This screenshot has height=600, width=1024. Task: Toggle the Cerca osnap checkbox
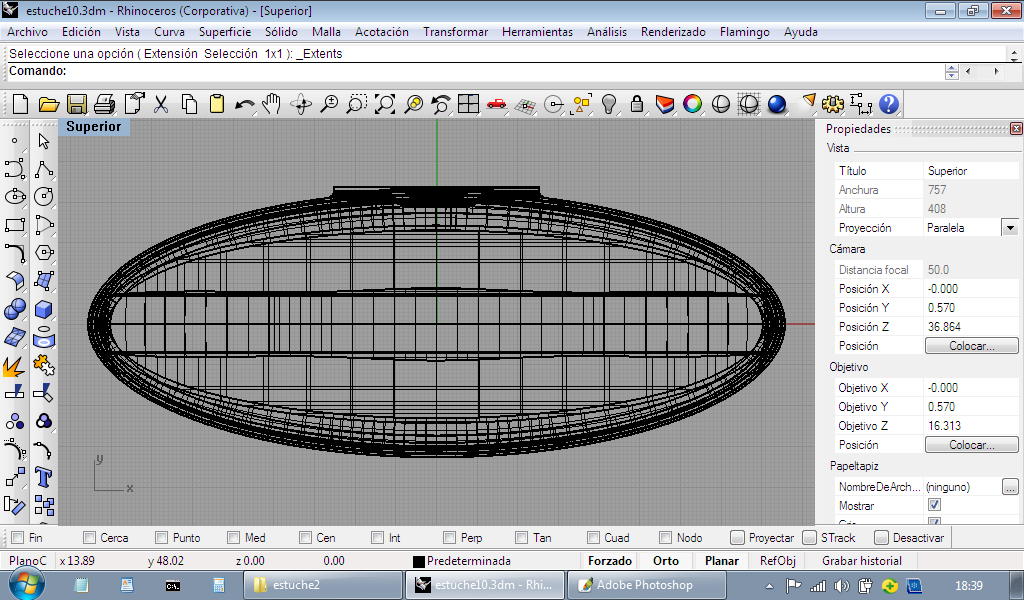[90, 538]
